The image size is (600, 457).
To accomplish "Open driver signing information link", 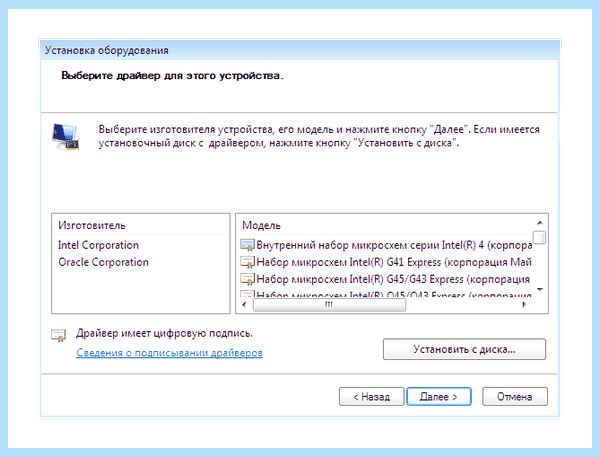I will (x=170, y=353).
